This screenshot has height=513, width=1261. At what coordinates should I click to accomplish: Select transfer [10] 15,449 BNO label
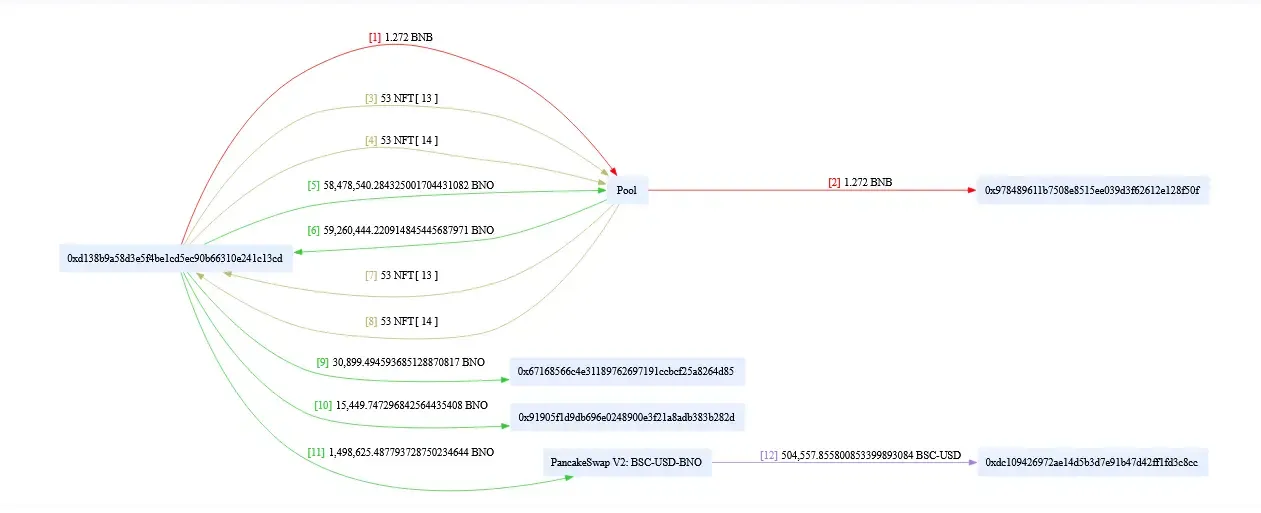coord(400,405)
